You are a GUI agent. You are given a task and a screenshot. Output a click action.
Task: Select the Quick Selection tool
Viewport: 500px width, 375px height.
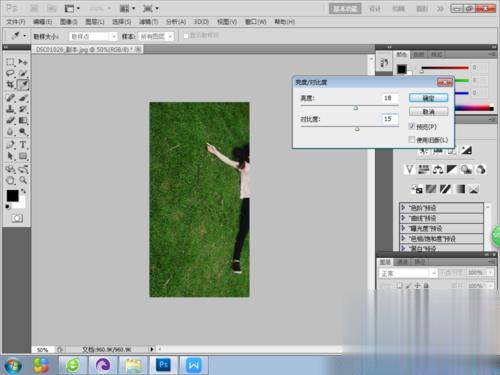tap(23, 73)
